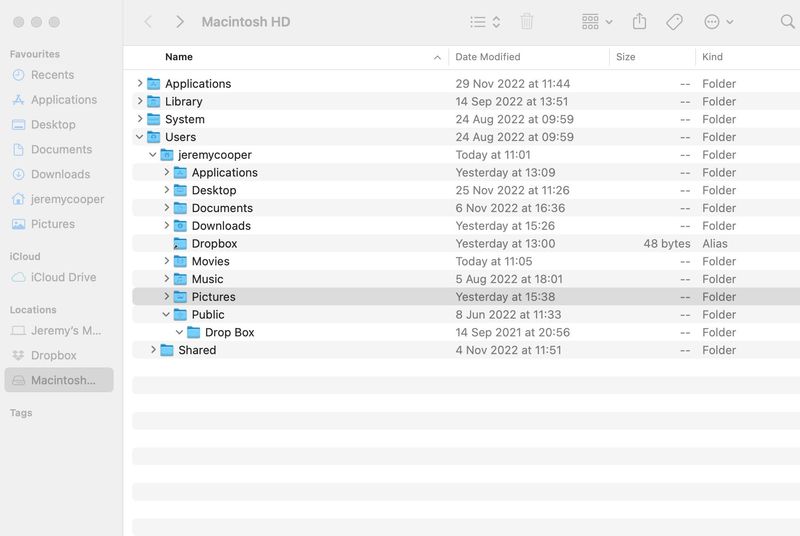
Task: Click the Tags icon in toolbar
Action: pyautogui.click(x=674, y=22)
